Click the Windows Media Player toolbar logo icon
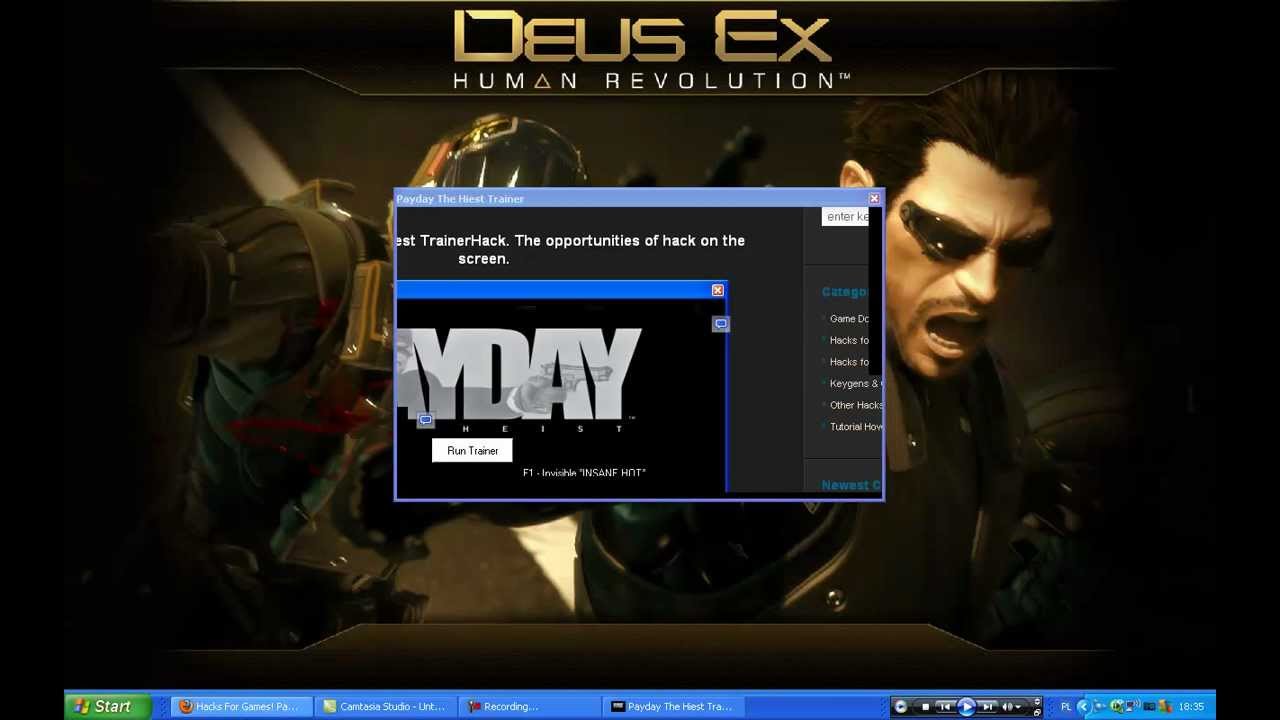The image size is (1280, 720). [901, 707]
